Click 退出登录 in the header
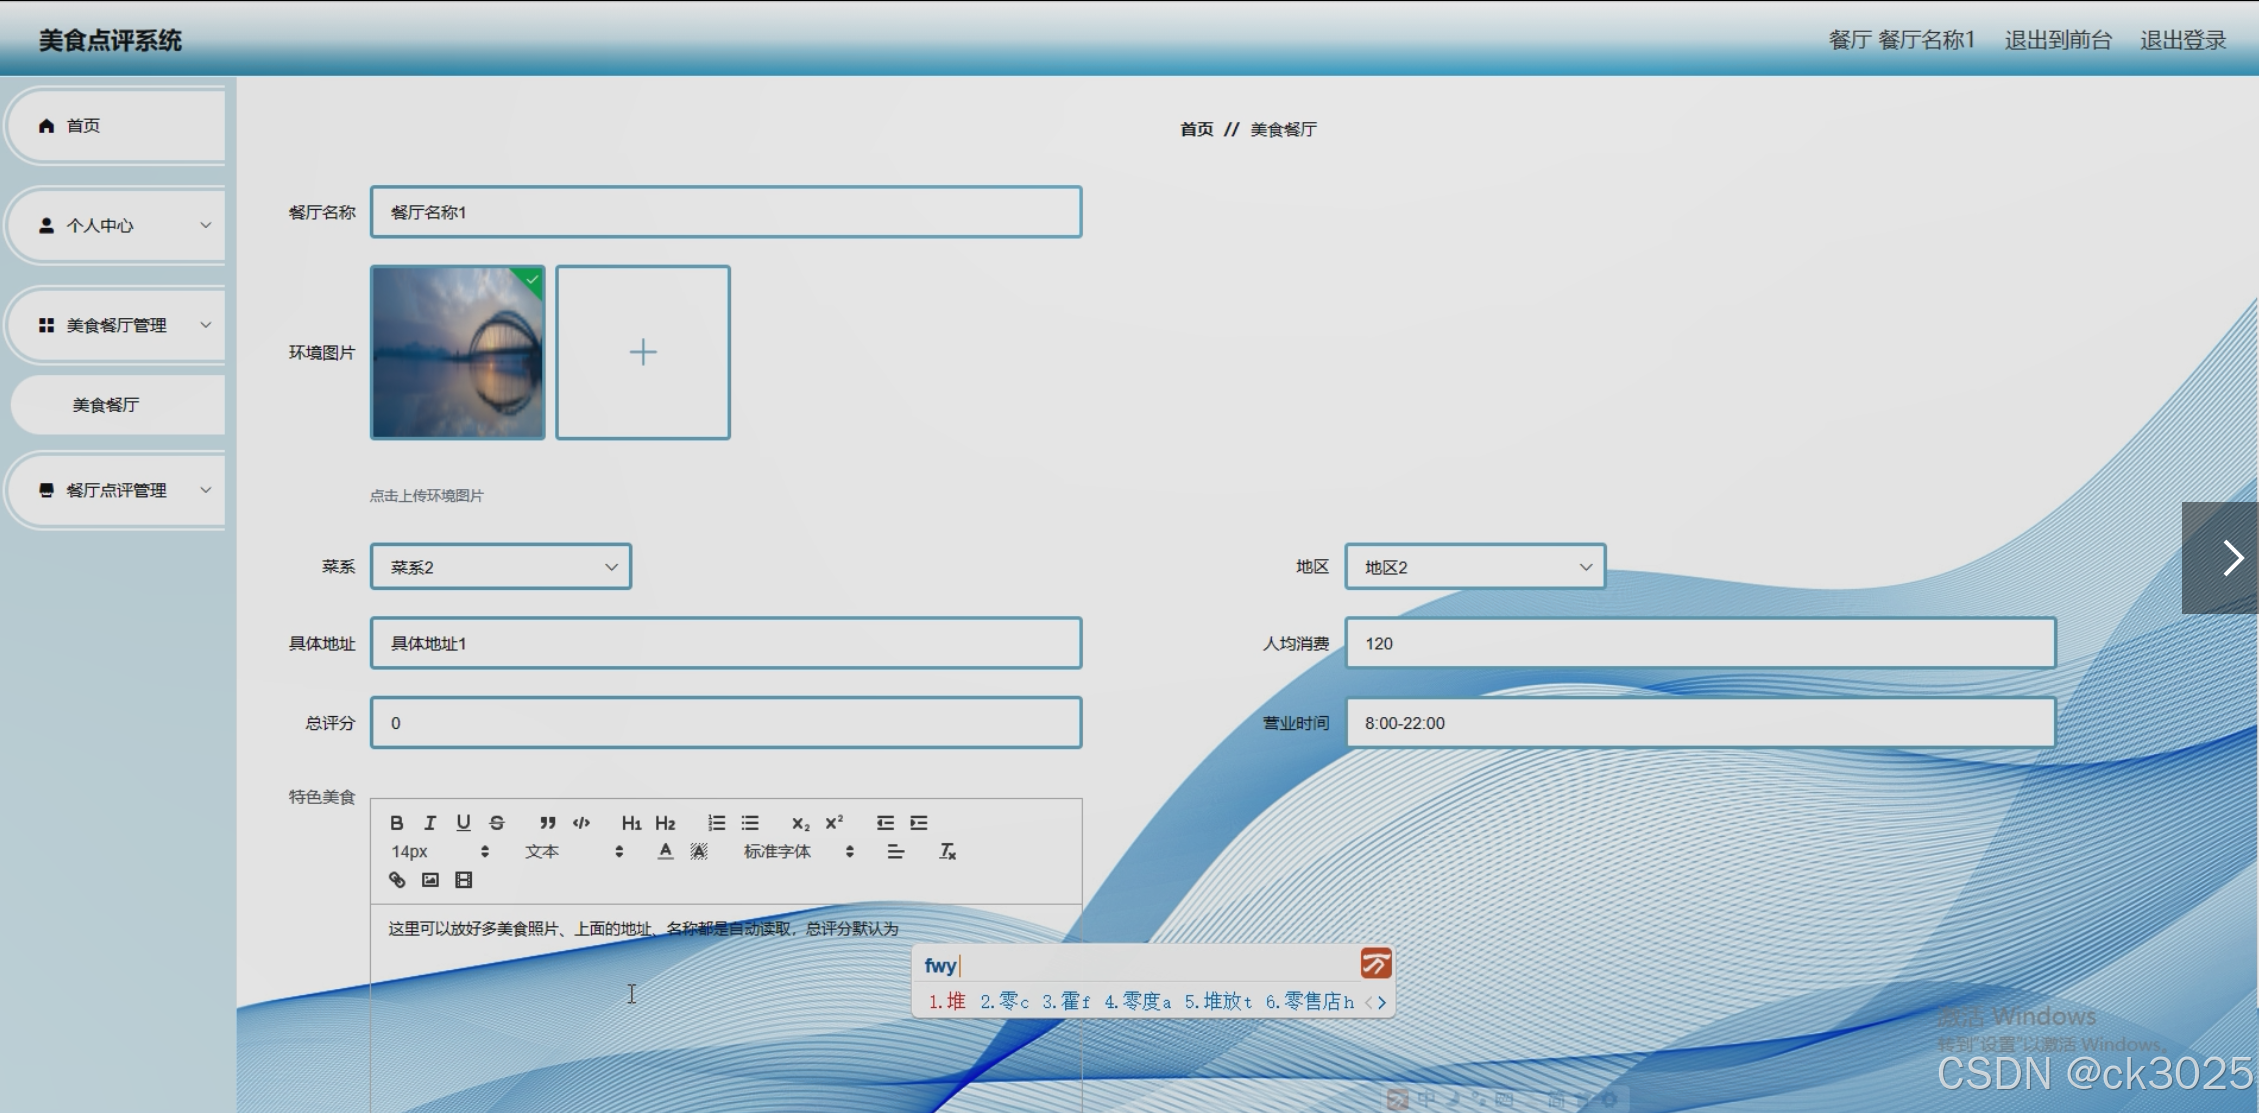 [2182, 40]
